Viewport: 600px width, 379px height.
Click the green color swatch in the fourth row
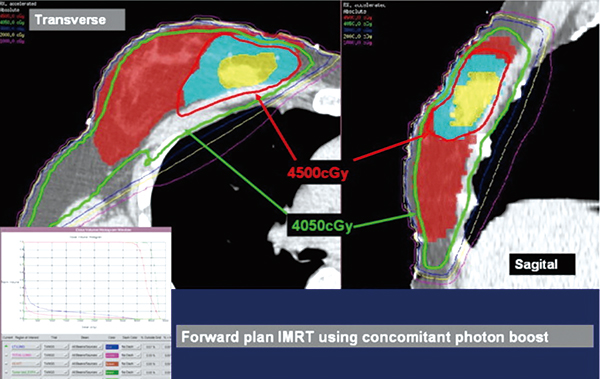click(x=112, y=372)
